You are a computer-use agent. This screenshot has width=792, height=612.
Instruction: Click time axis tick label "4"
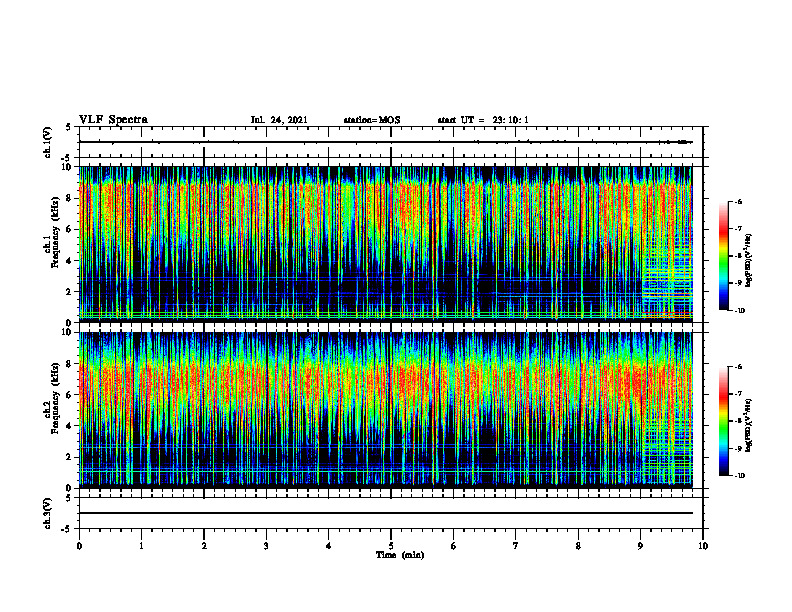(329, 546)
